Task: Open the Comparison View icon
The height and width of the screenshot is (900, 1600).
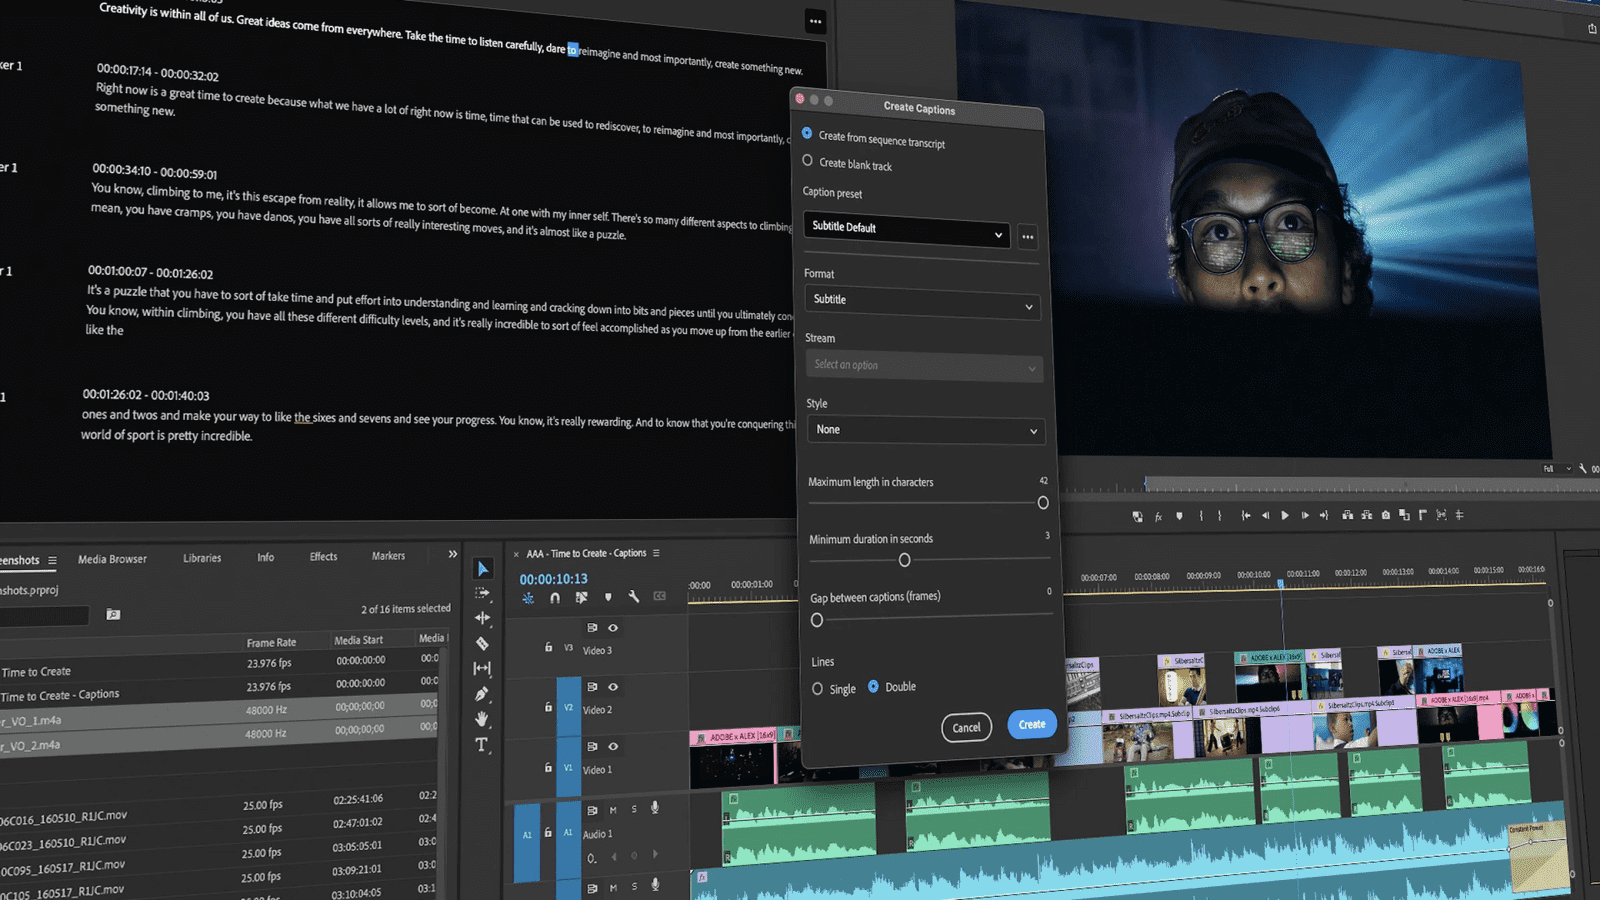Action: coord(1404,515)
